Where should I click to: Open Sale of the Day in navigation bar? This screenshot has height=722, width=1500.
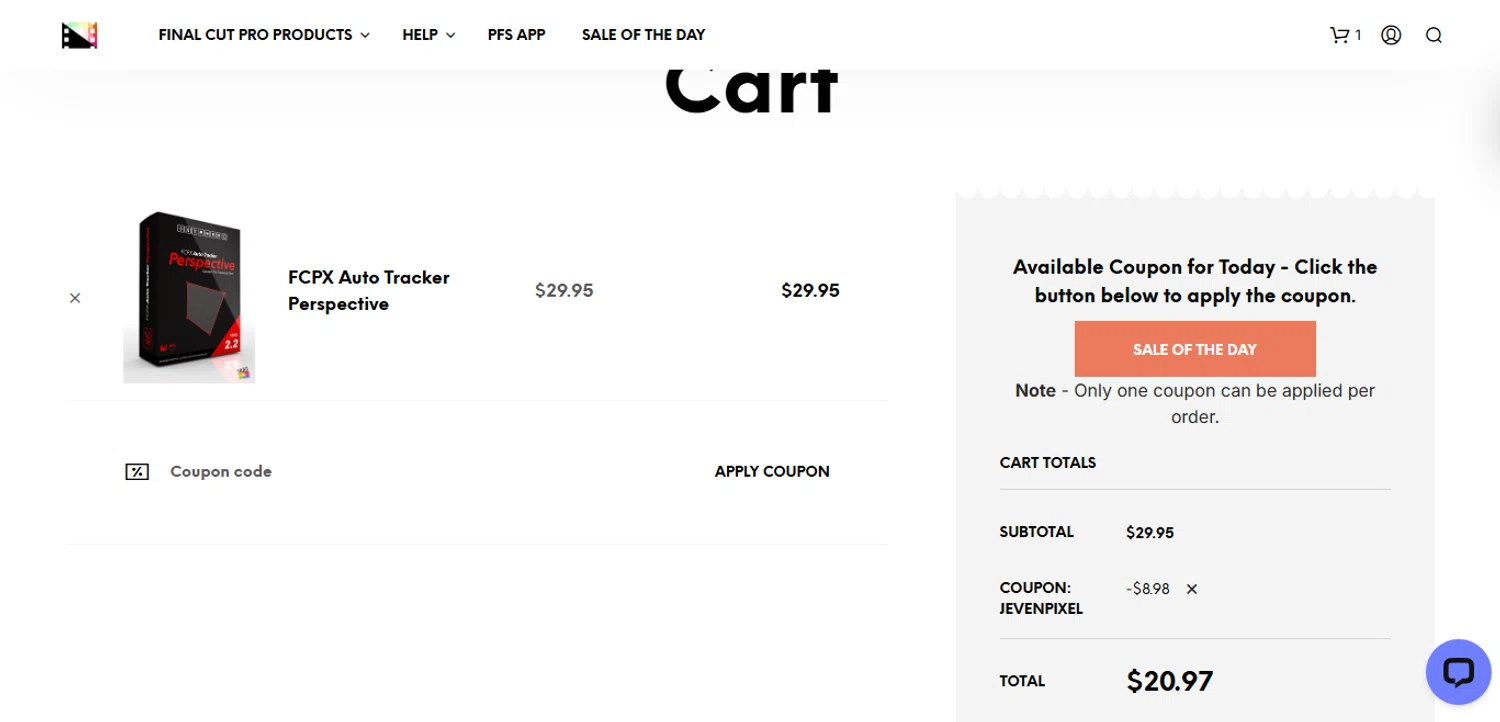tap(643, 35)
